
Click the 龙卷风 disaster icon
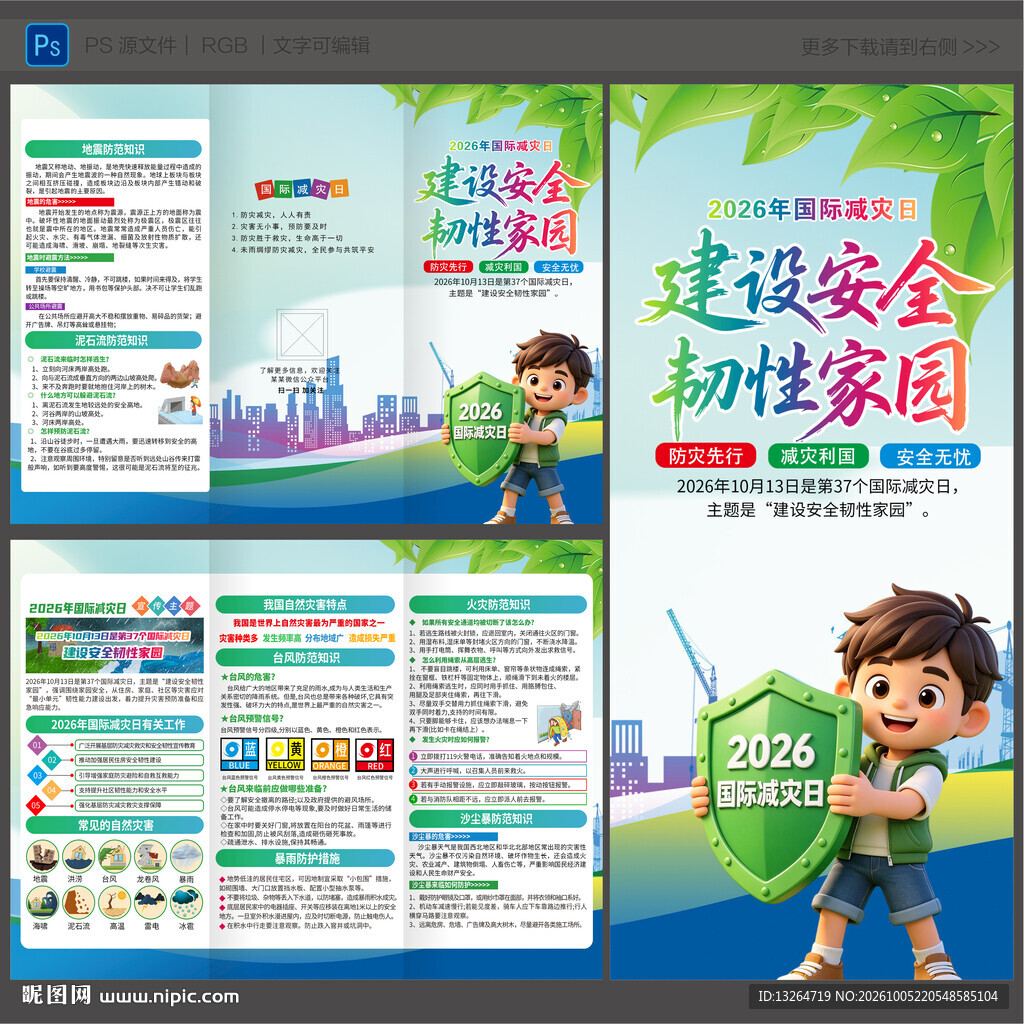(x=150, y=856)
